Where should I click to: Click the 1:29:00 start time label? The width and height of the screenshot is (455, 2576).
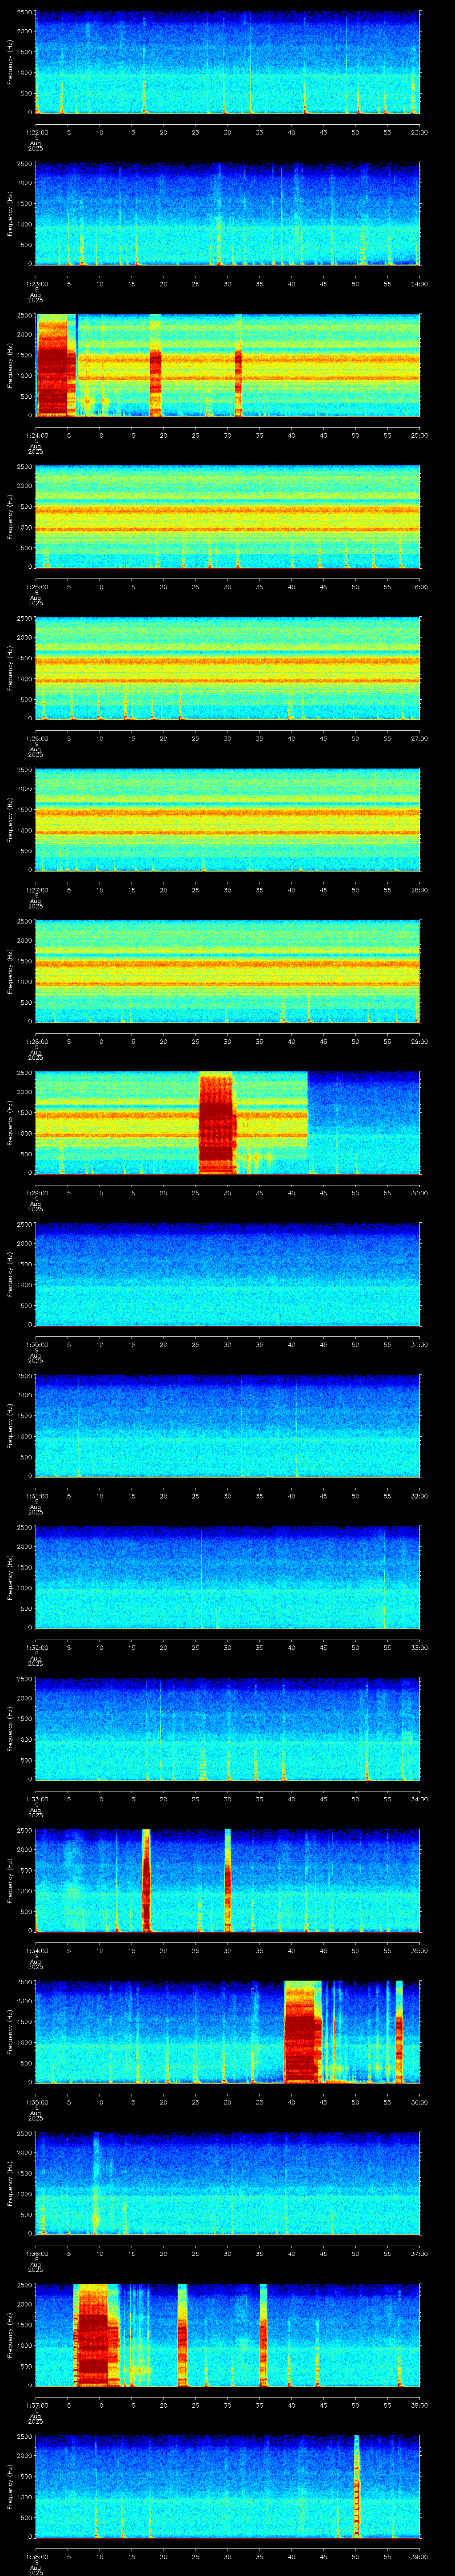tap(36, 1193)
